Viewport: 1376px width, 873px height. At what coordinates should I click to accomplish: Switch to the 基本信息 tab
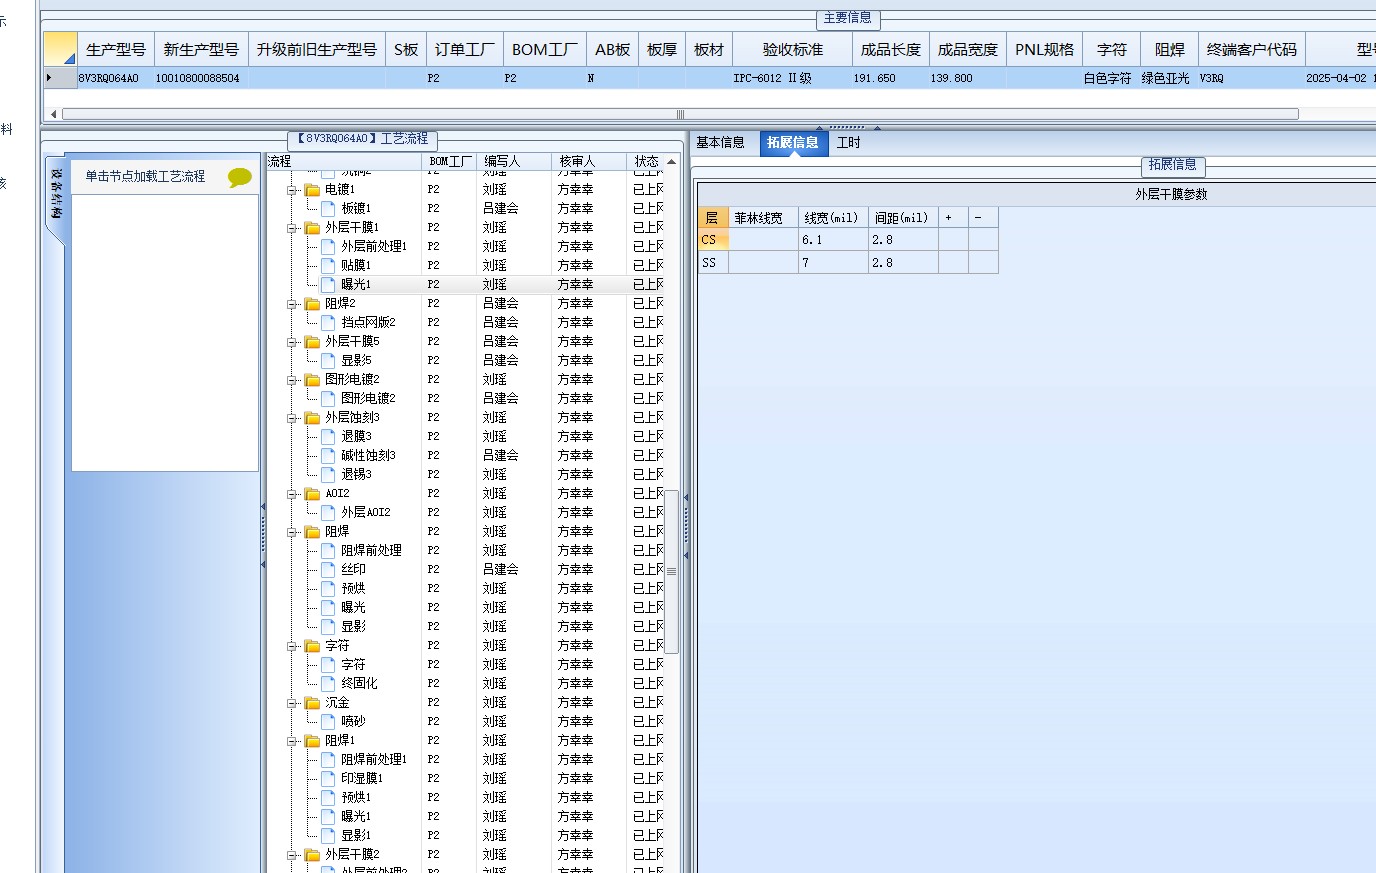pyautogui.click(x=721, y=143)
